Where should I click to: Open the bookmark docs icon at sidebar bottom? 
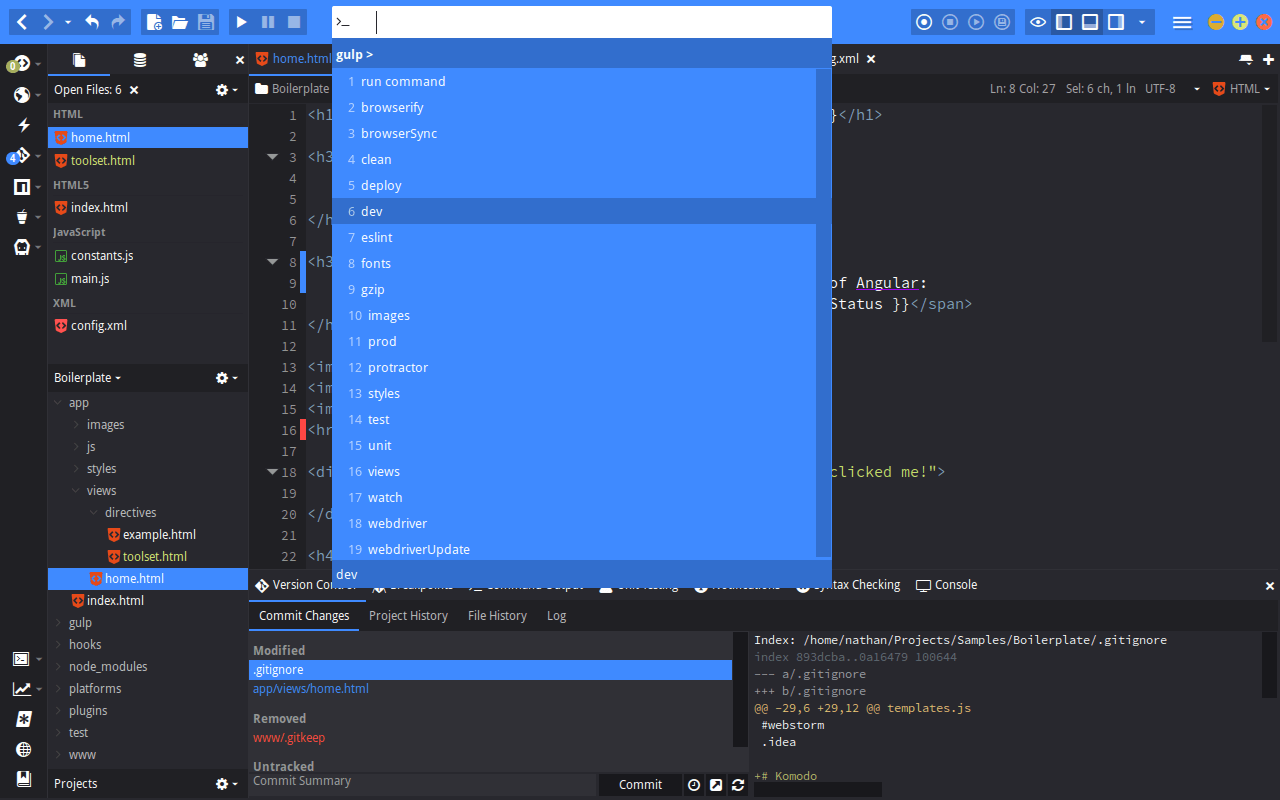coord(24,778)
